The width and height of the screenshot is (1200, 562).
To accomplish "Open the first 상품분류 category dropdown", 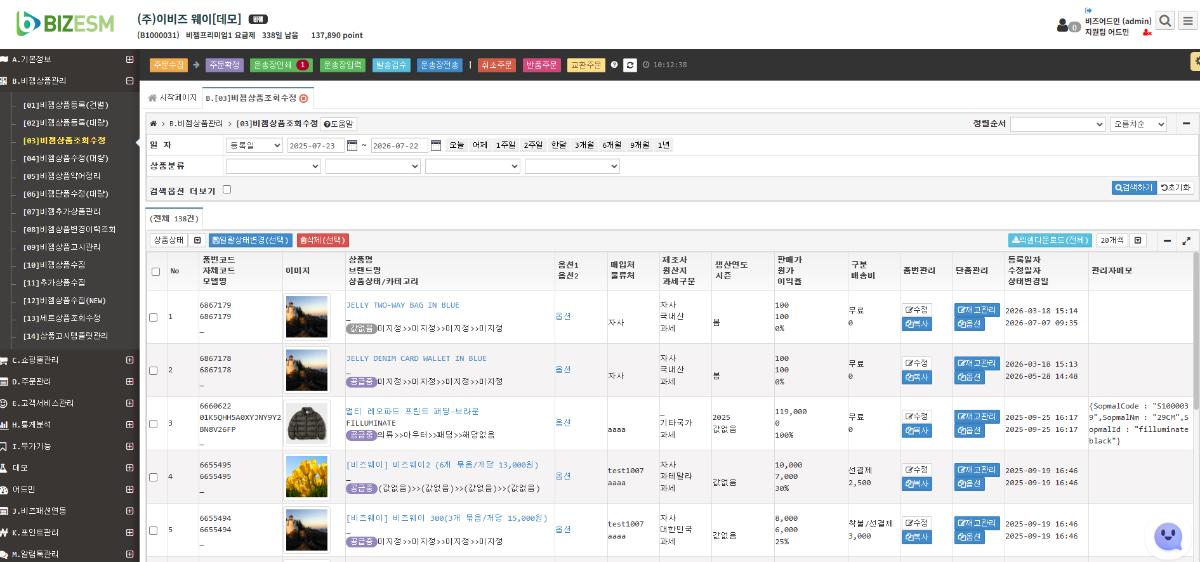I will 273,166.
